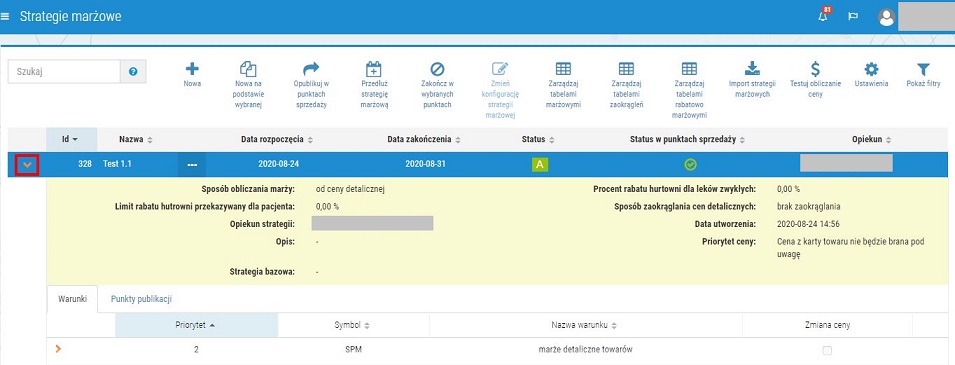Screen dimensions: 955x365
Task: Open Zarządzaj tabelami zaokrągleń
Action: click(x=626, y=84)
